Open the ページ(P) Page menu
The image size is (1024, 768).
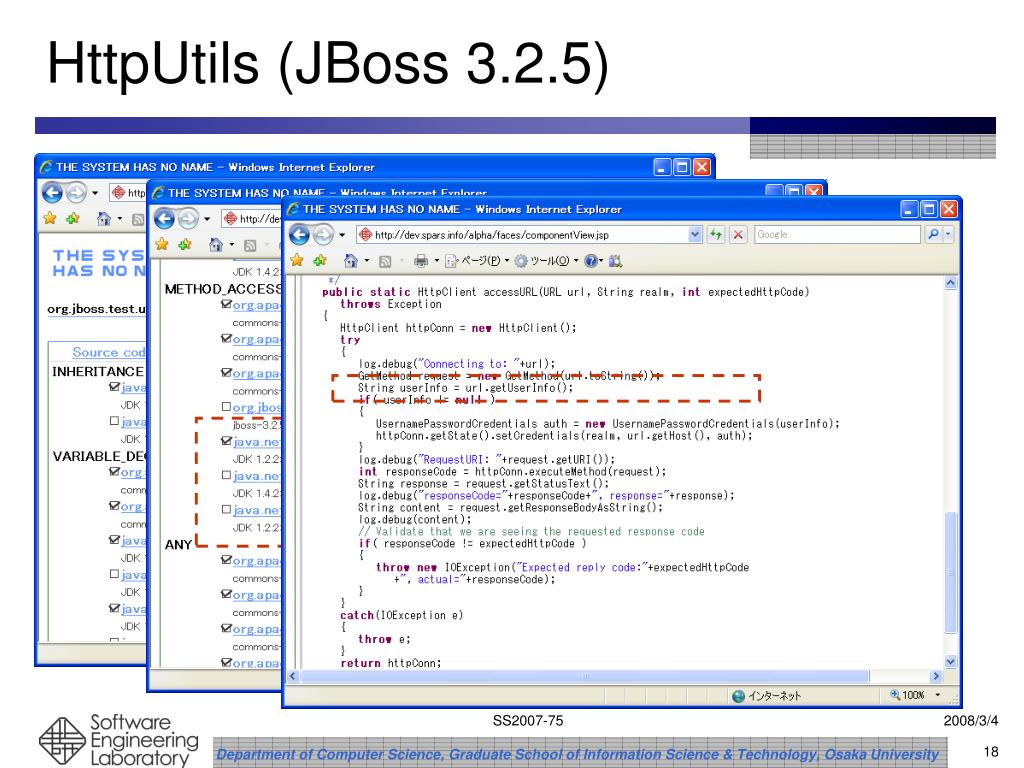point(477,261)
